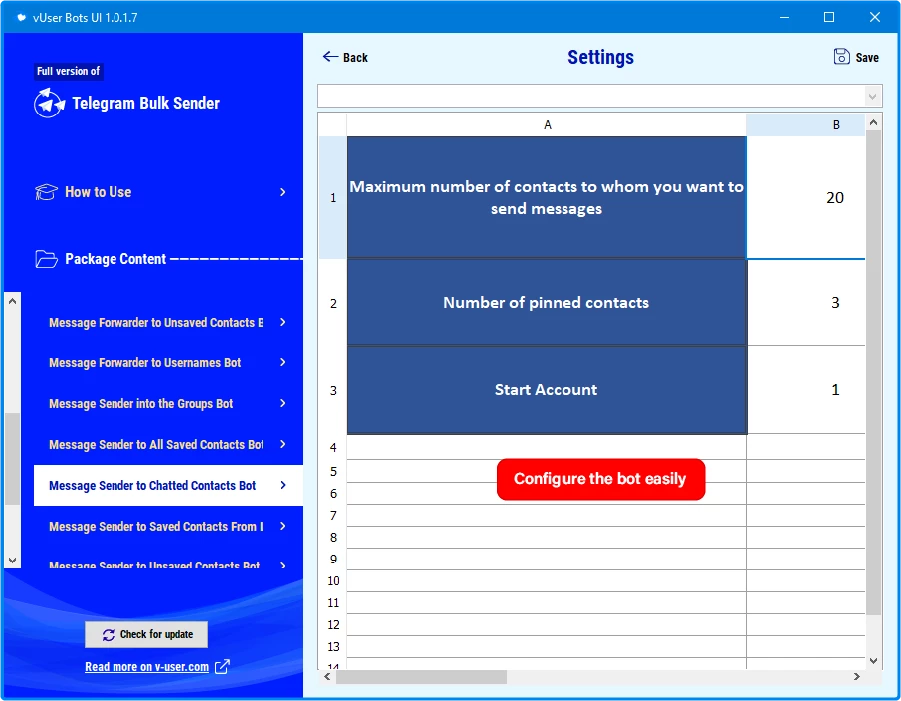Click the Save floppy disk icon
Screen dimensions: 901x701
pos(841,56)
